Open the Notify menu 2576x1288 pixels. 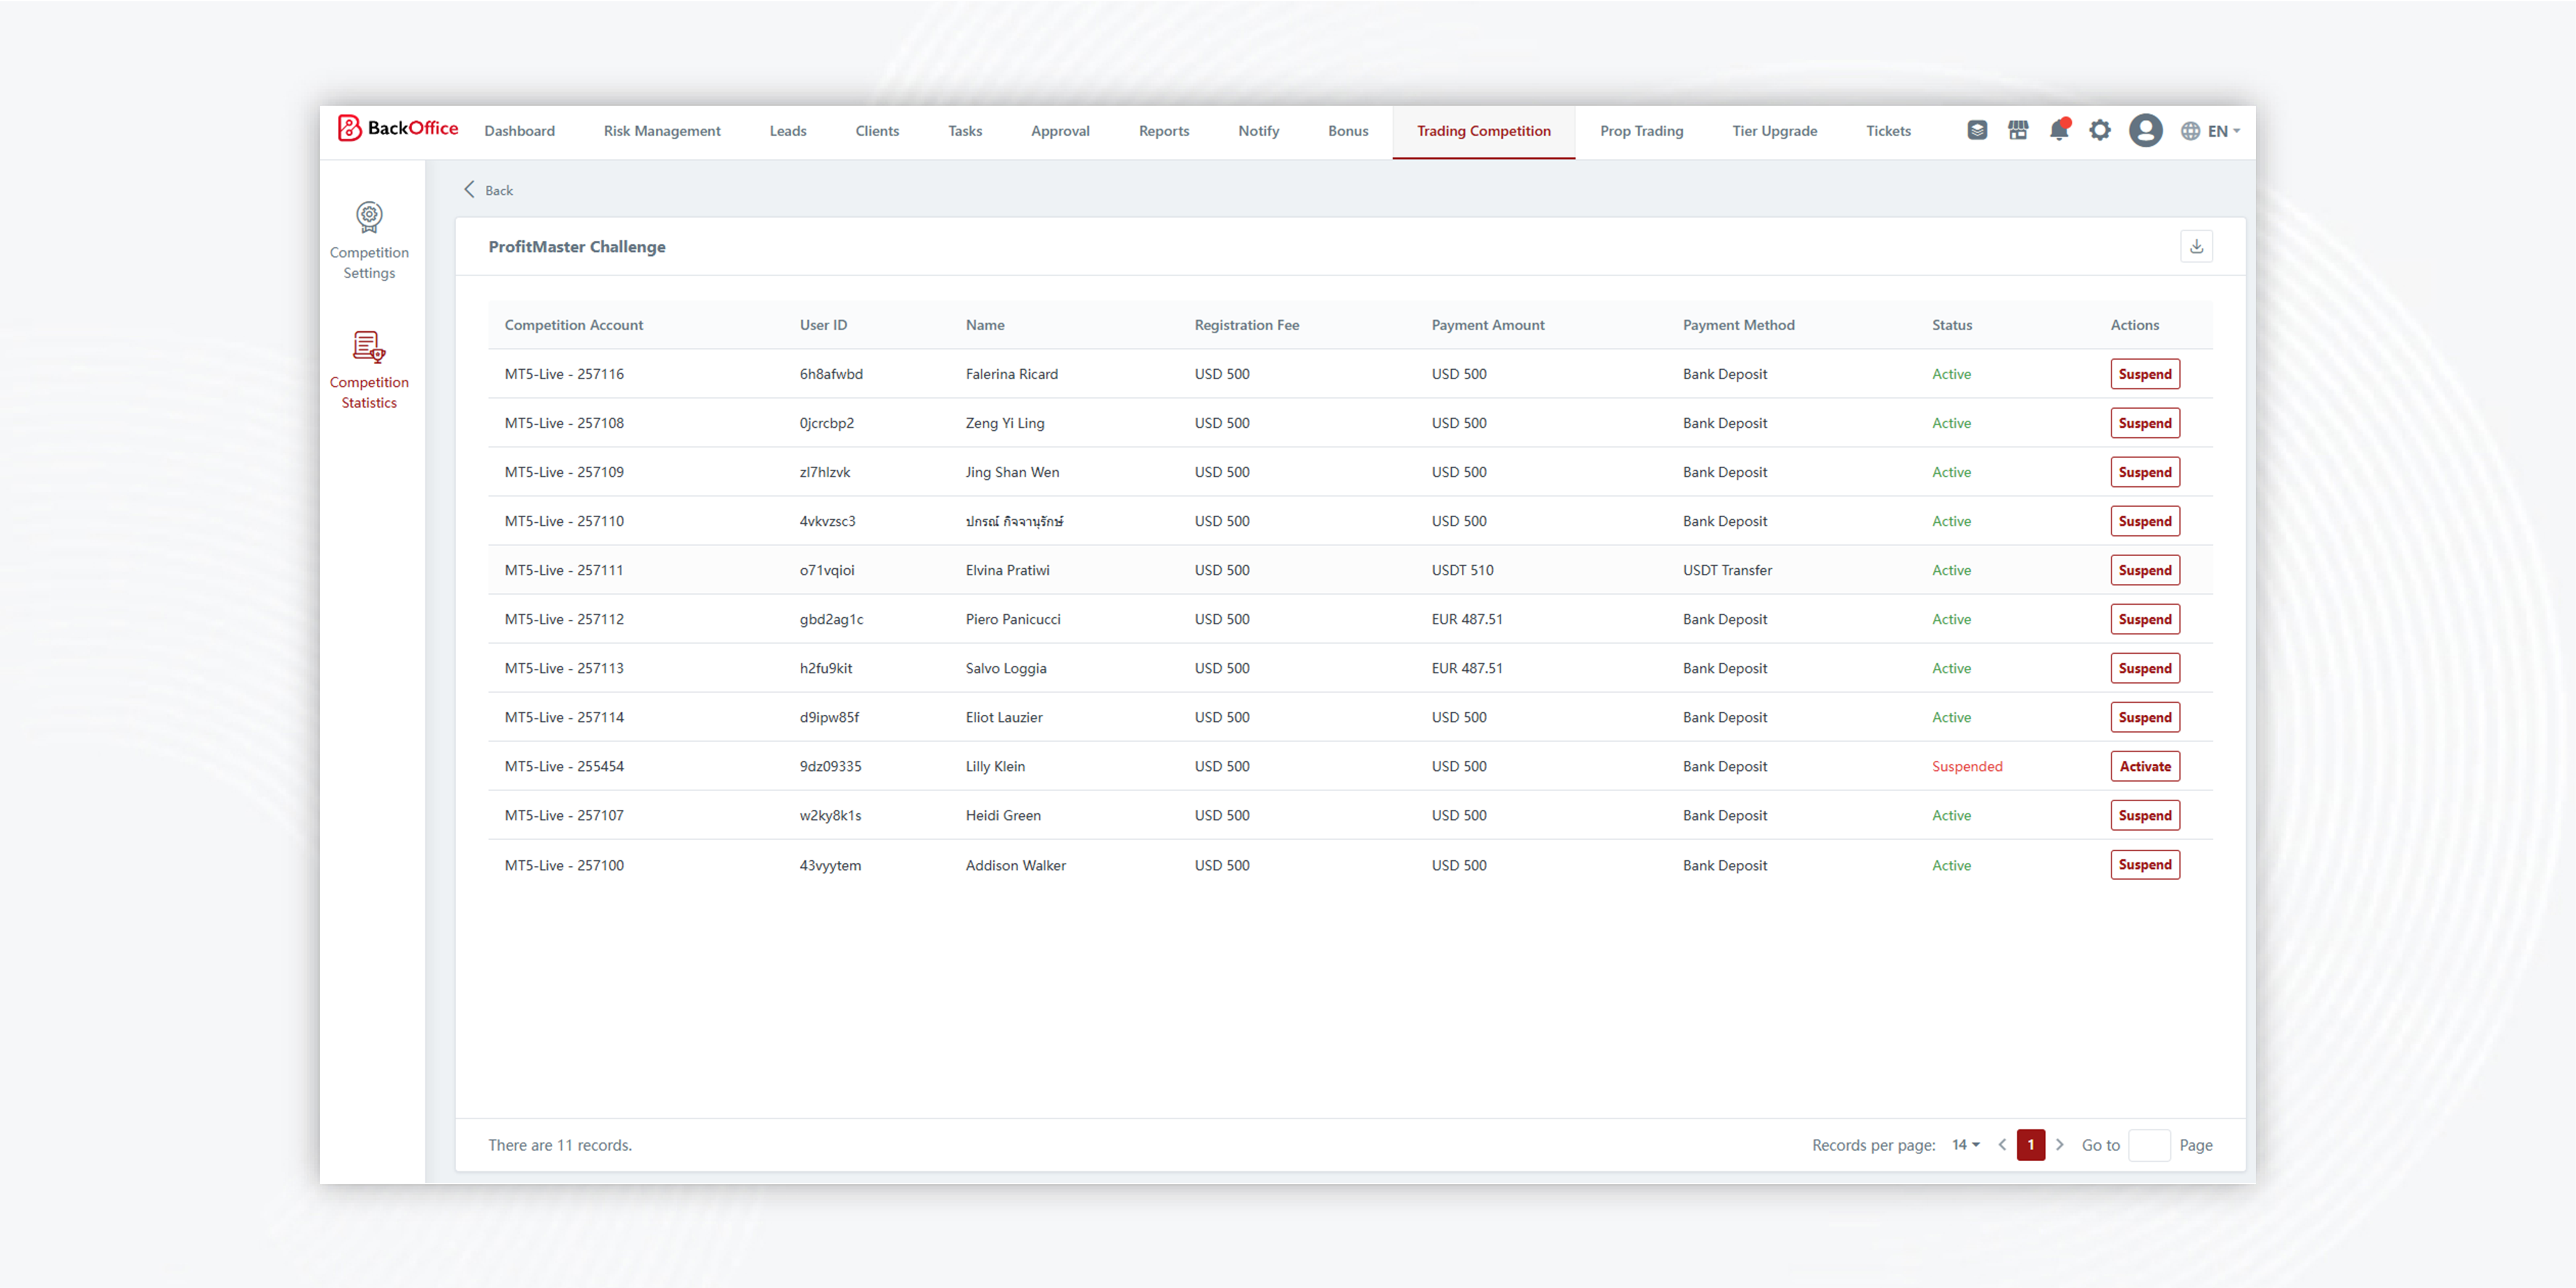[x=1258, y=131]
